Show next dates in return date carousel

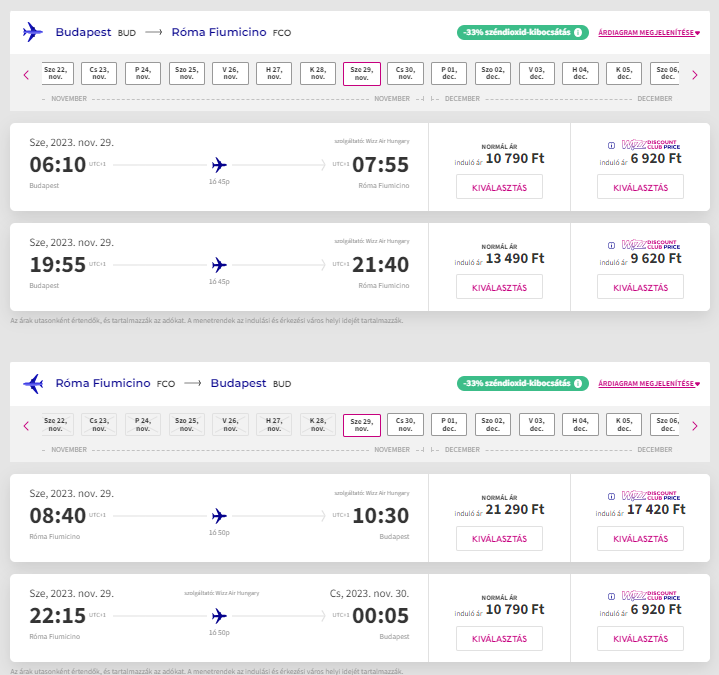pyautogui.click(x=695, y=426)
